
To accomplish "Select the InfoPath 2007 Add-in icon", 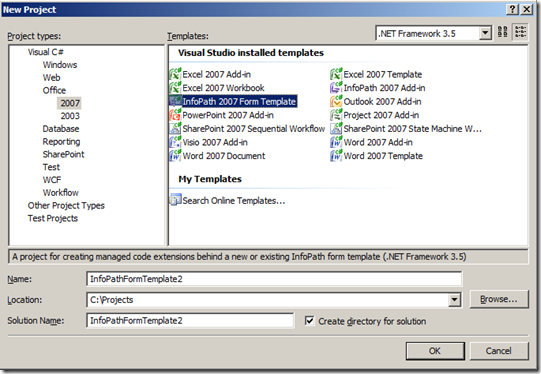I will pyautogui.click(x=336, y=88).
